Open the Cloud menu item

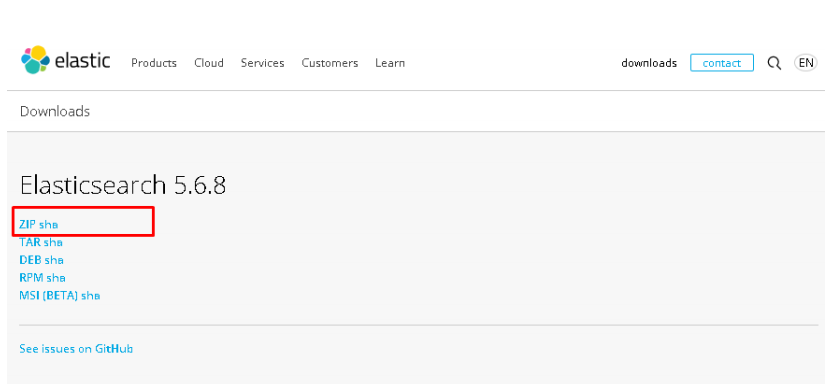click(209, 63)
